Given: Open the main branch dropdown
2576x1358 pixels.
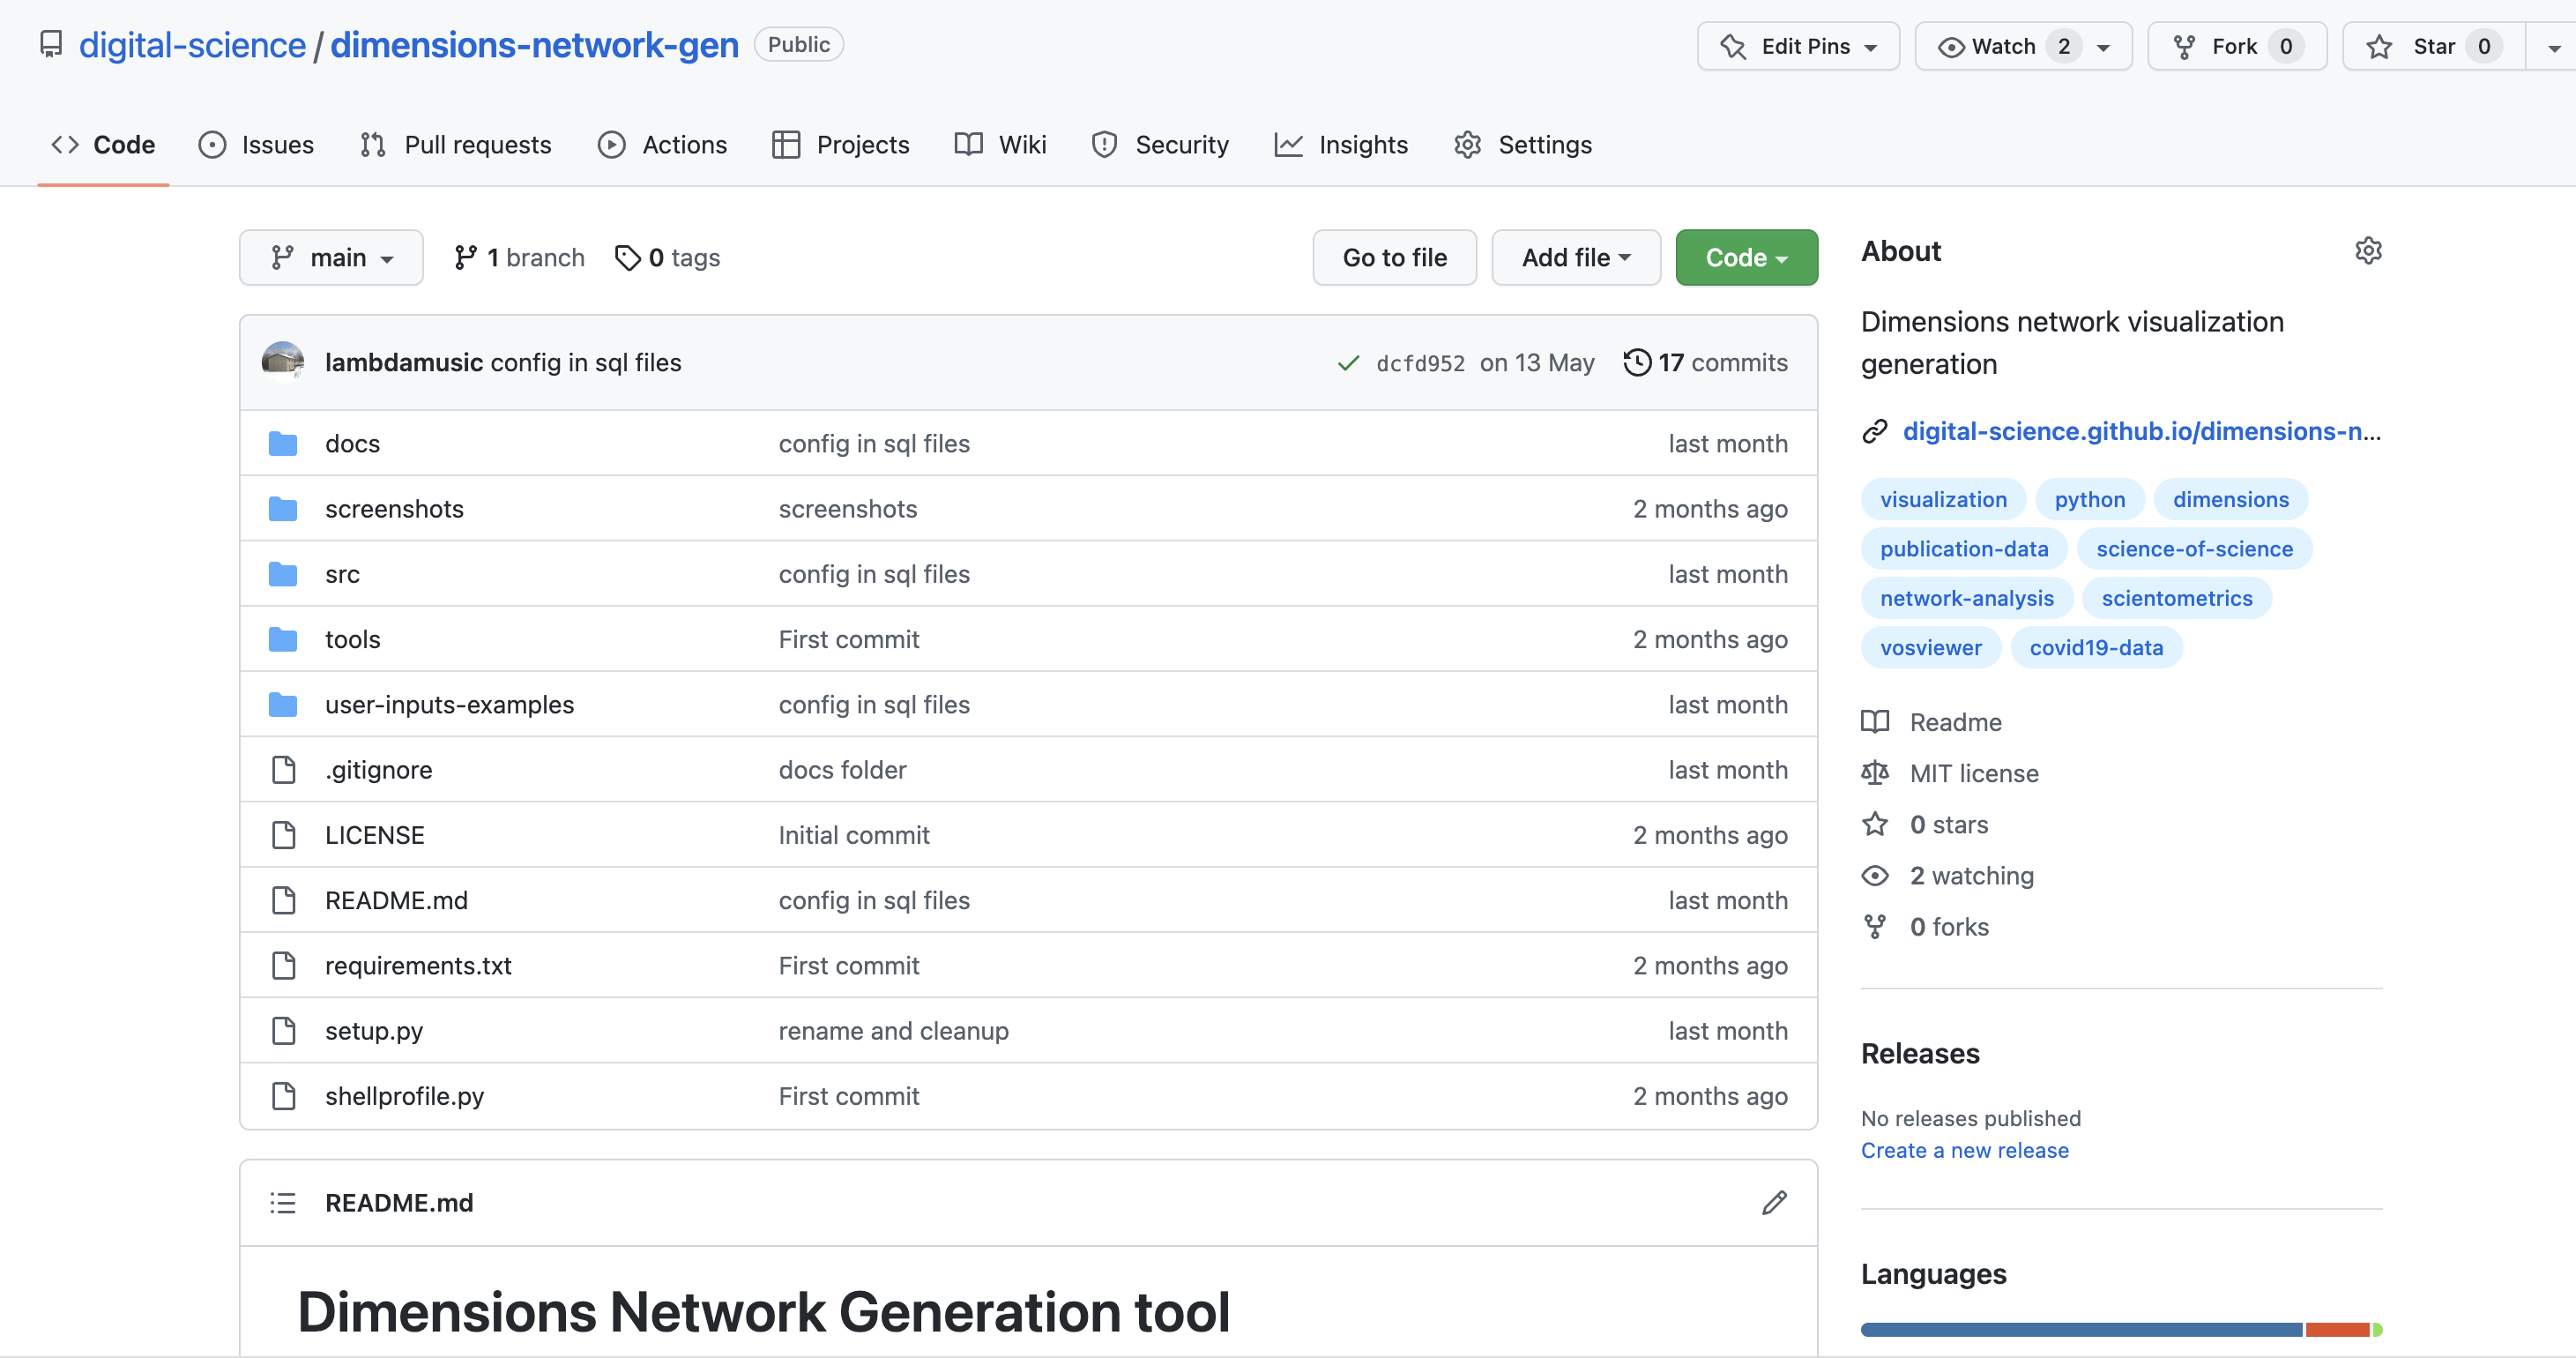Looking at the screenshot, I should [x=331, y=258].
